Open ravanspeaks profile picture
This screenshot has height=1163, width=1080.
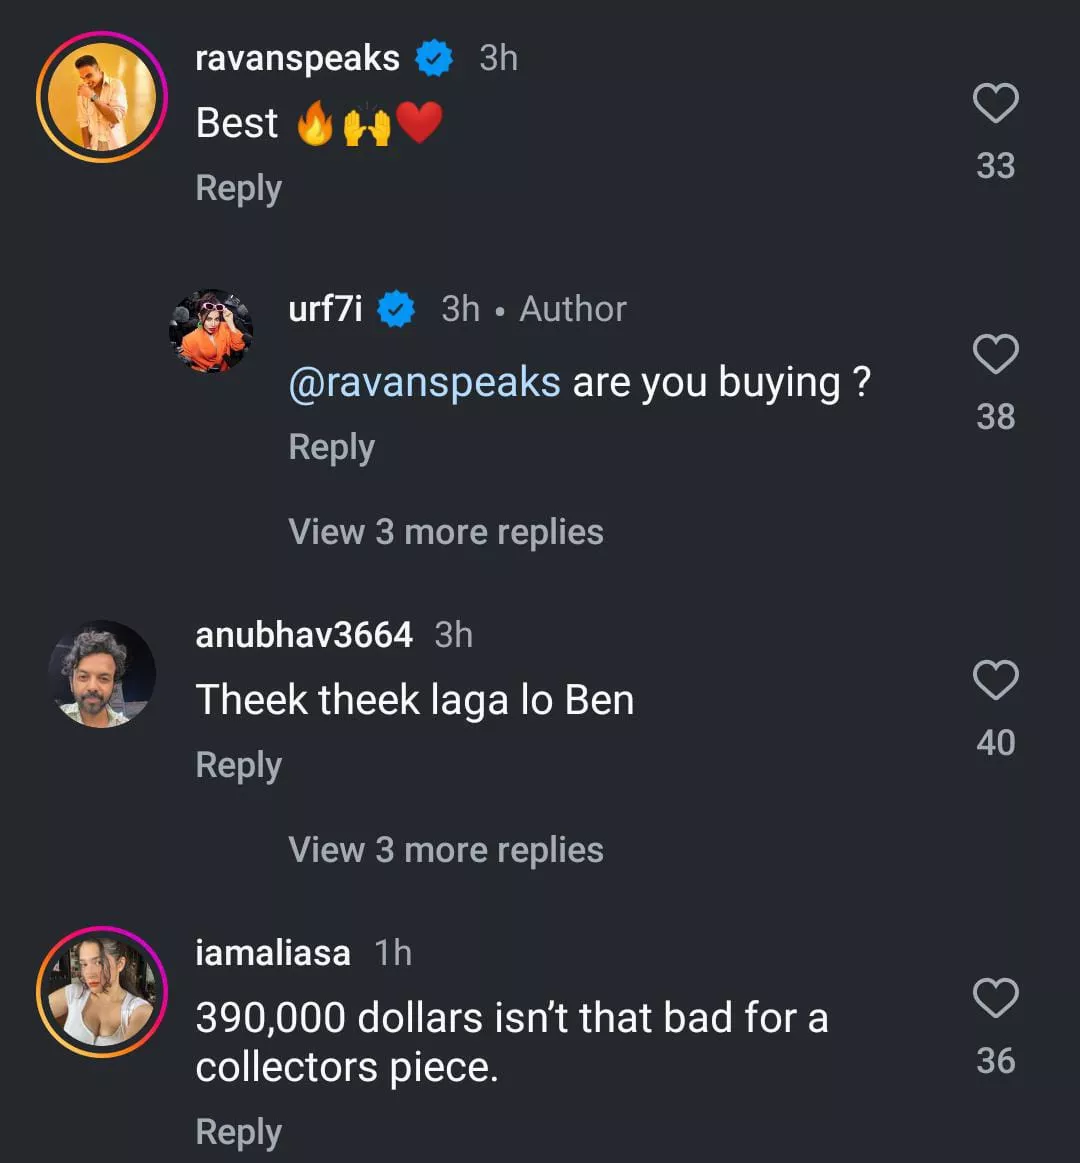point(102,97)
